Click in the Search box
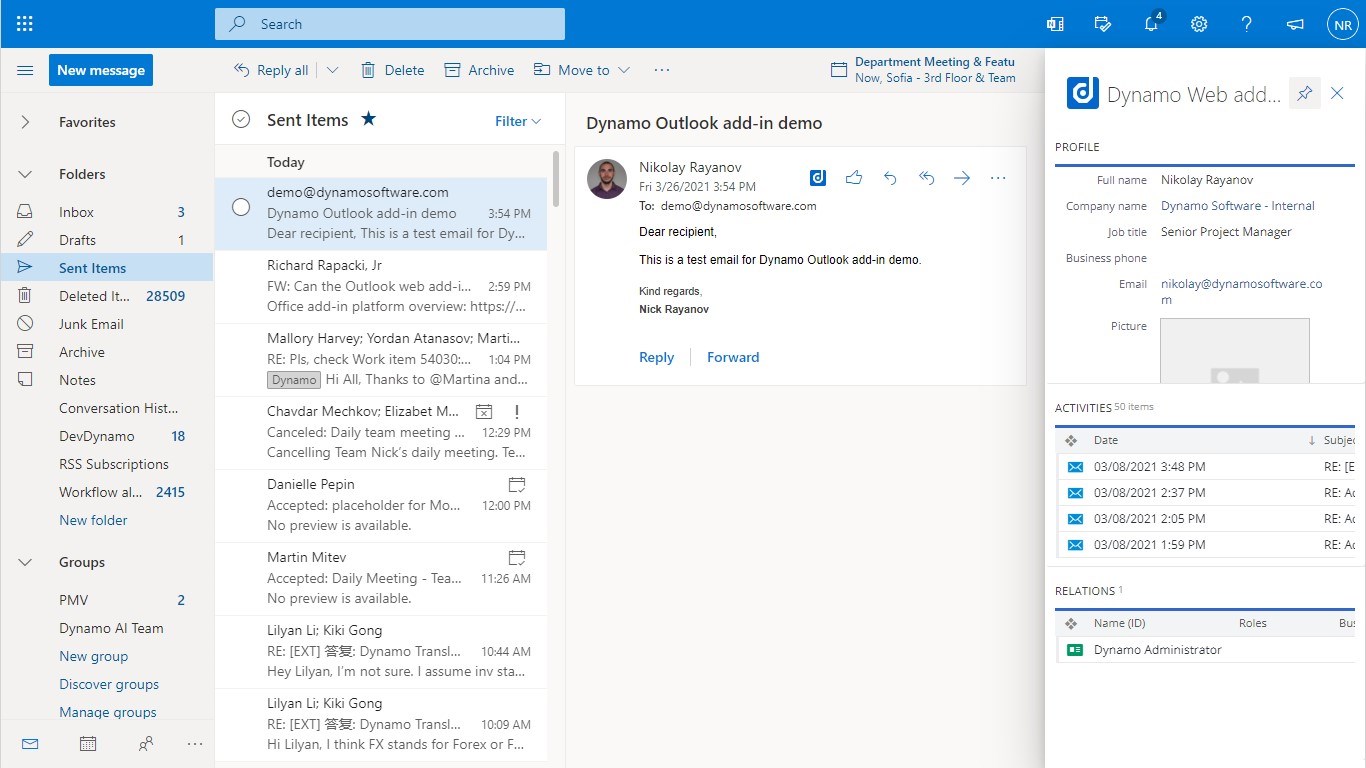The width and height of the screenshot is (1366, 768). 390,24
